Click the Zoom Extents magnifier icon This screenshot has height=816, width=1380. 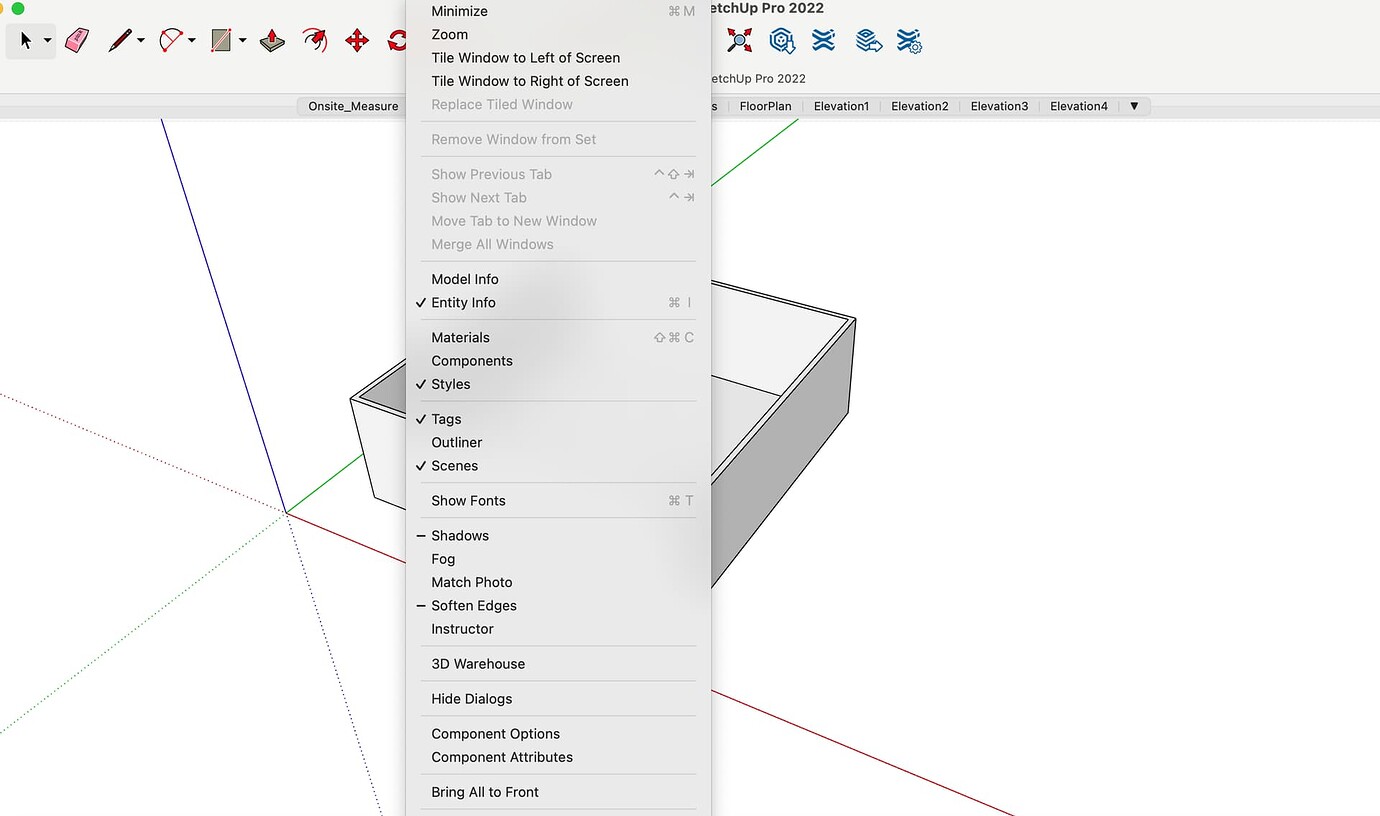point(739,40)
